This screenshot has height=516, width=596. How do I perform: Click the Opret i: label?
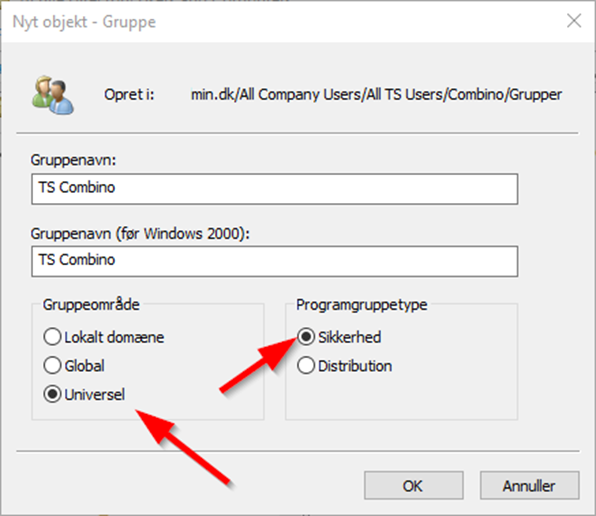(129, 94)
